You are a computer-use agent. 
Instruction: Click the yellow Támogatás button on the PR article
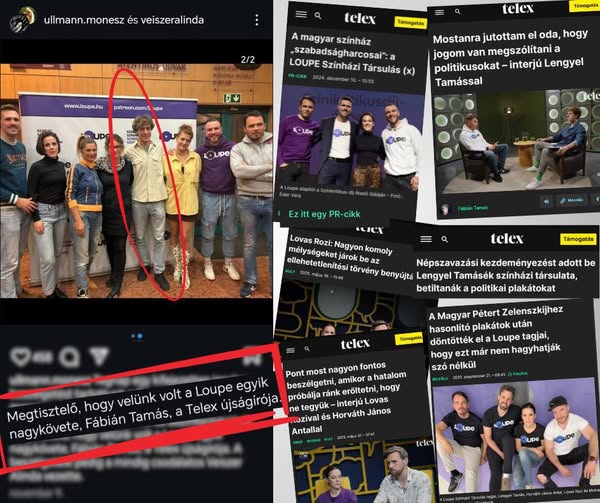[x=410, y=23]
